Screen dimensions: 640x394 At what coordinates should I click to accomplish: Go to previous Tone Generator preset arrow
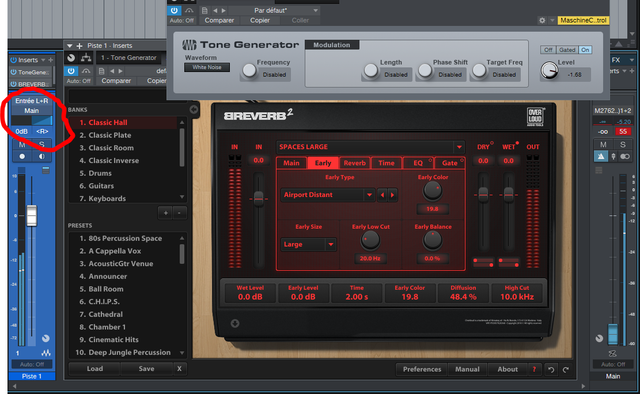coord(215,11)
